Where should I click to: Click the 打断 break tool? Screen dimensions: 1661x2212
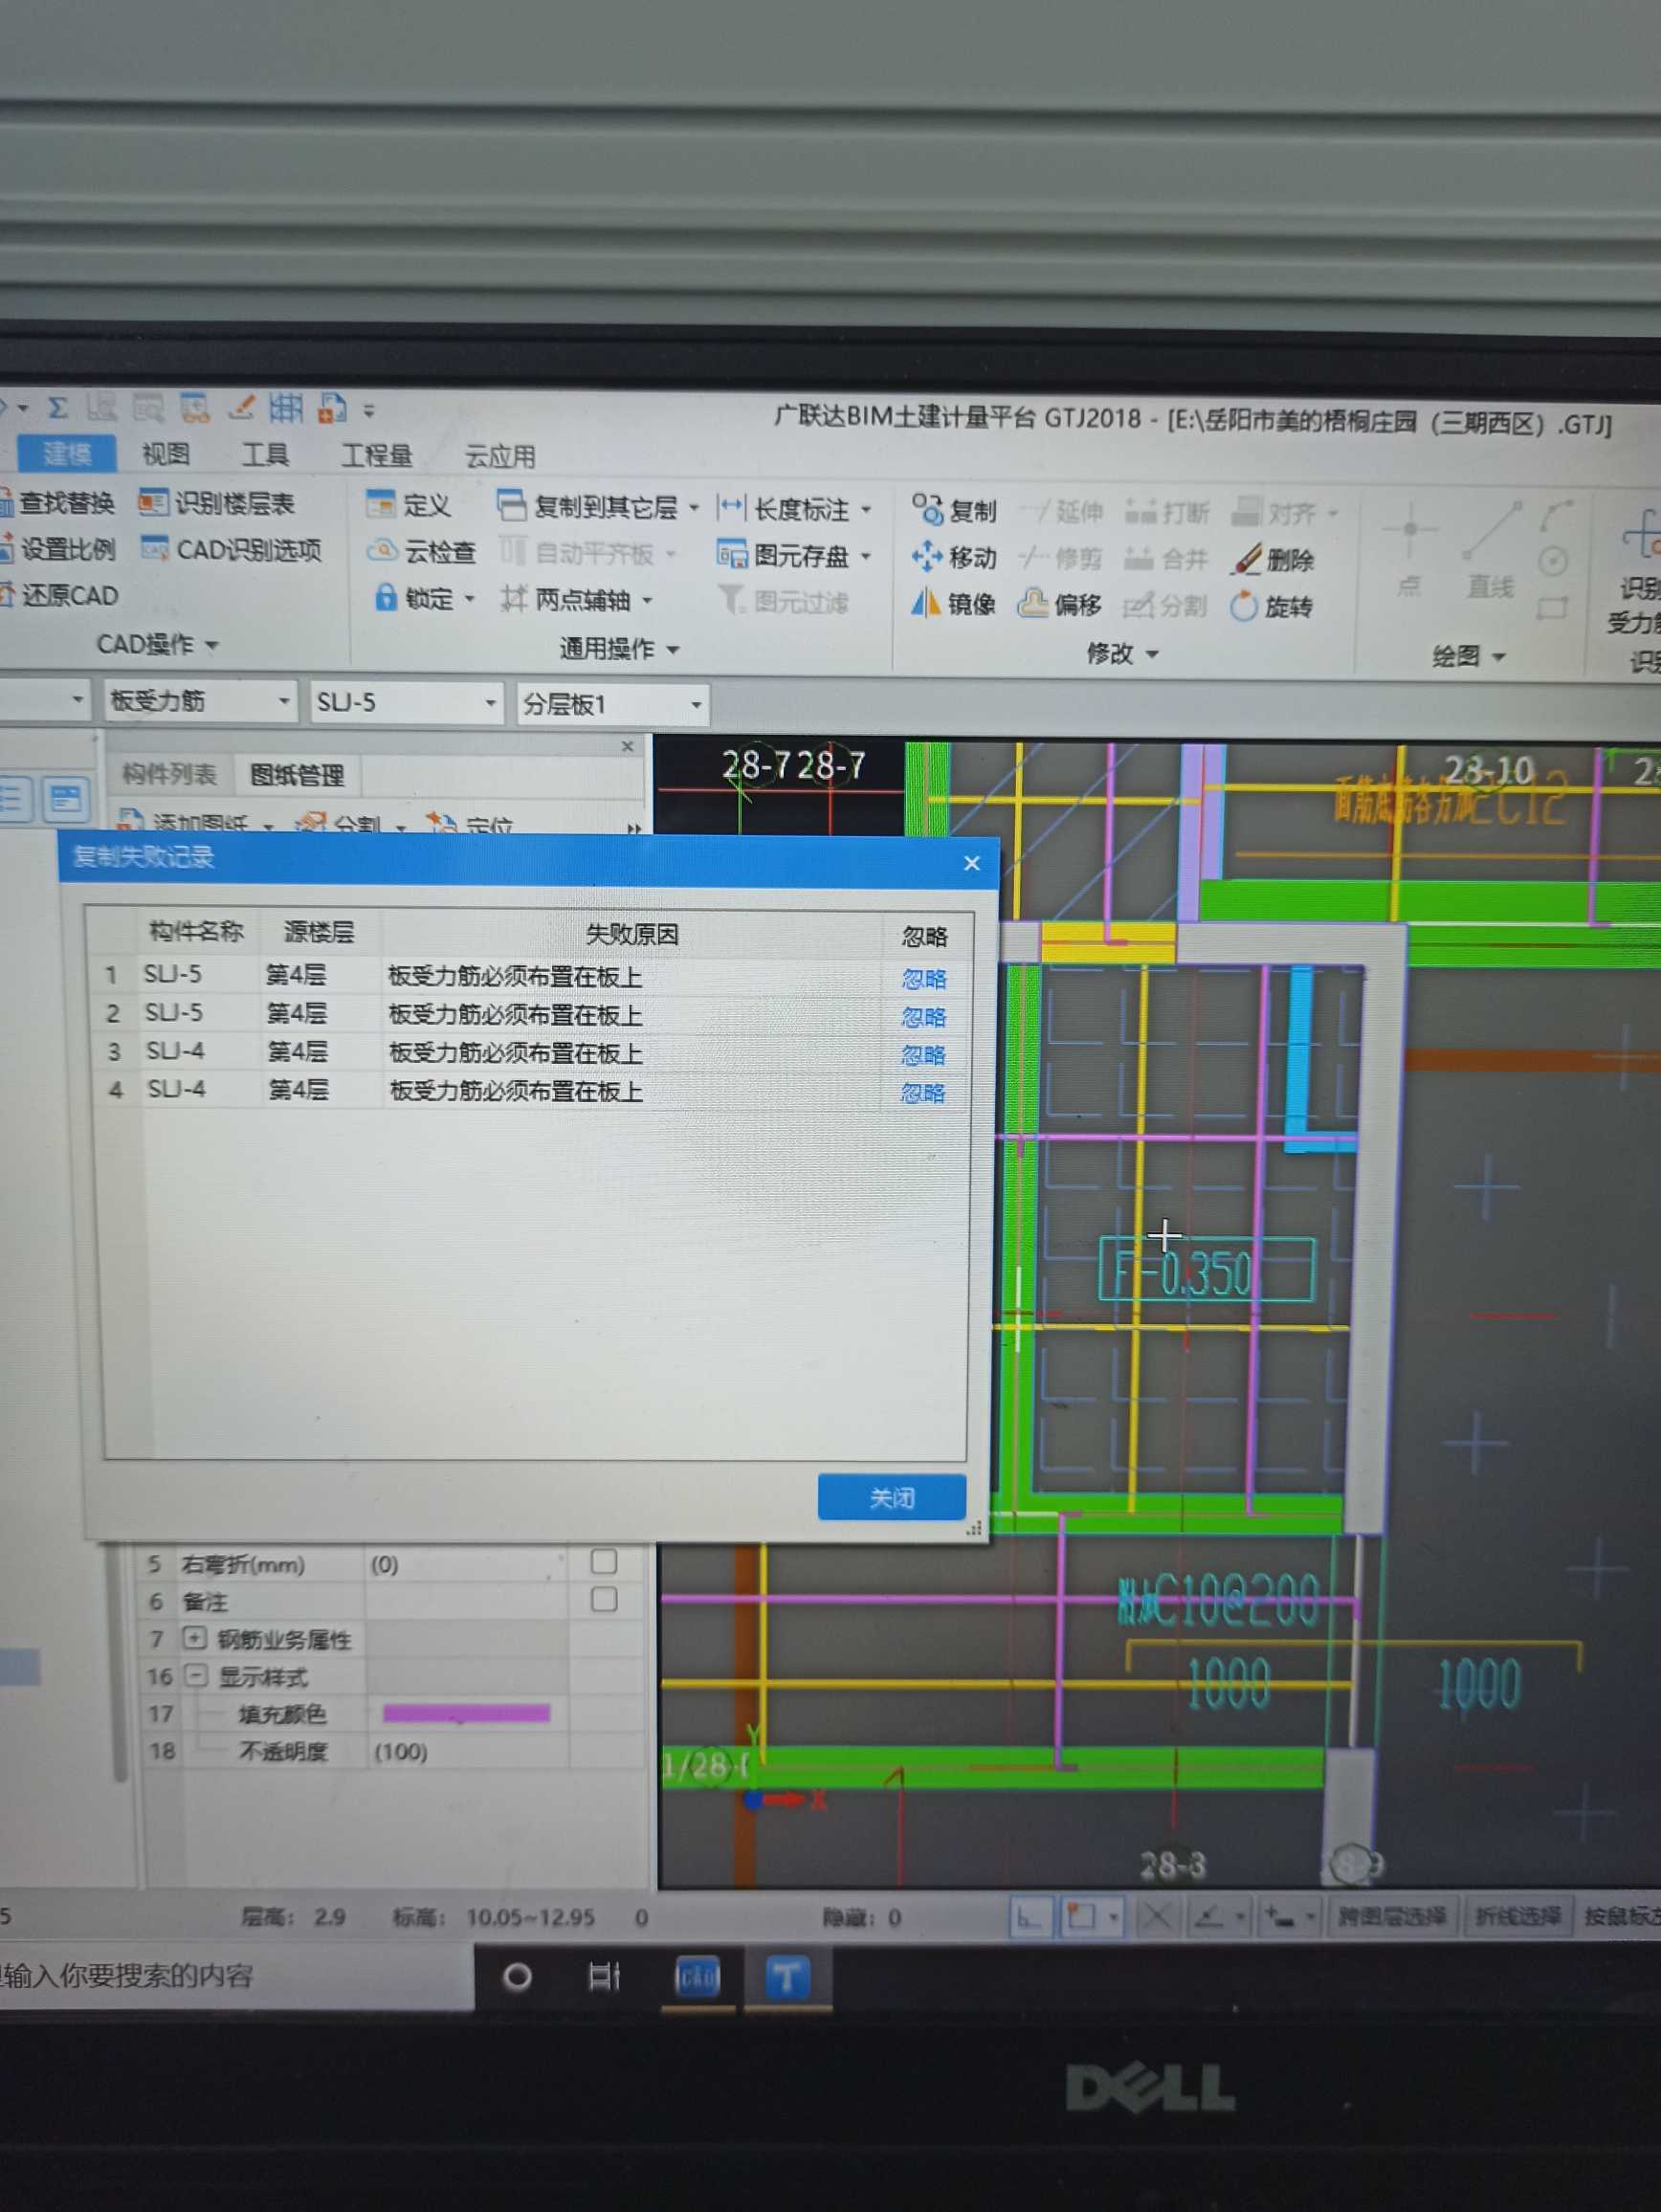click(1167, 512)
